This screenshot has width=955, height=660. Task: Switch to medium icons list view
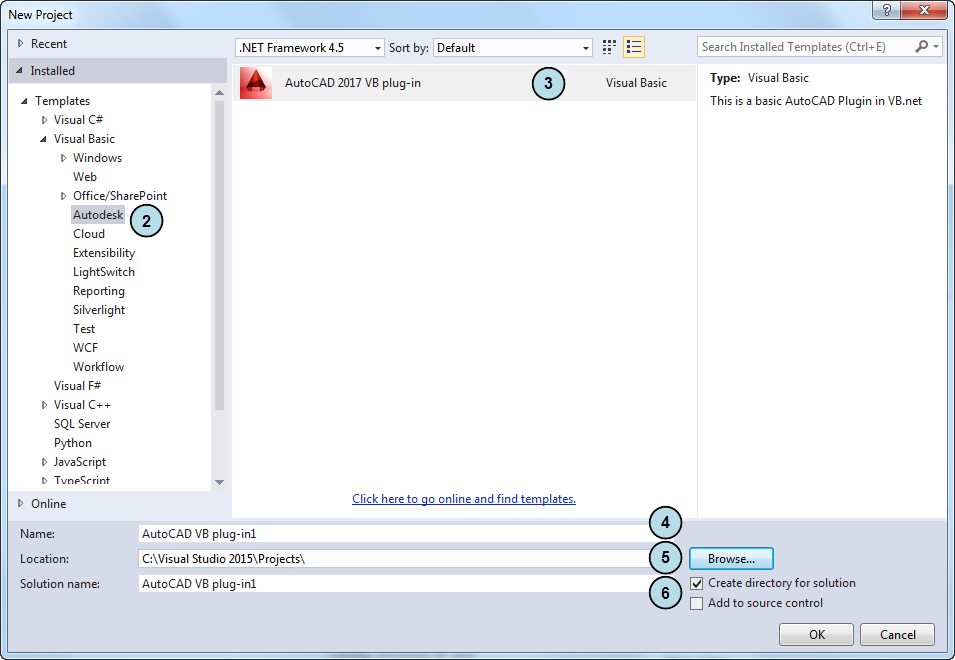[x=634, y=47]
